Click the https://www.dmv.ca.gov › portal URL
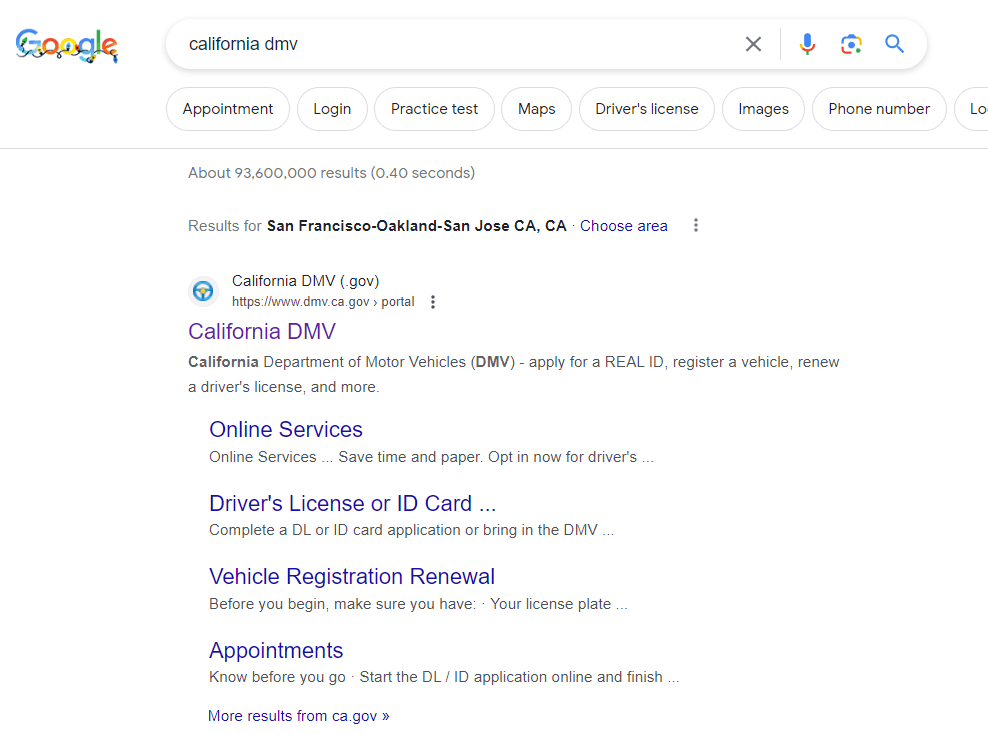The width and height of the screenshot is (988, 734). click(323, 302)
